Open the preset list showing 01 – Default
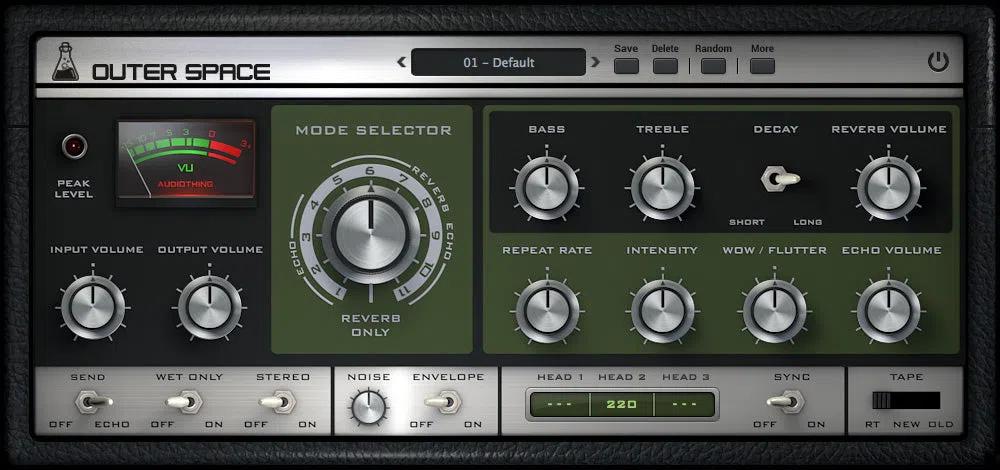The height and width of the screenshot is (470, 1000). (498, 62)
